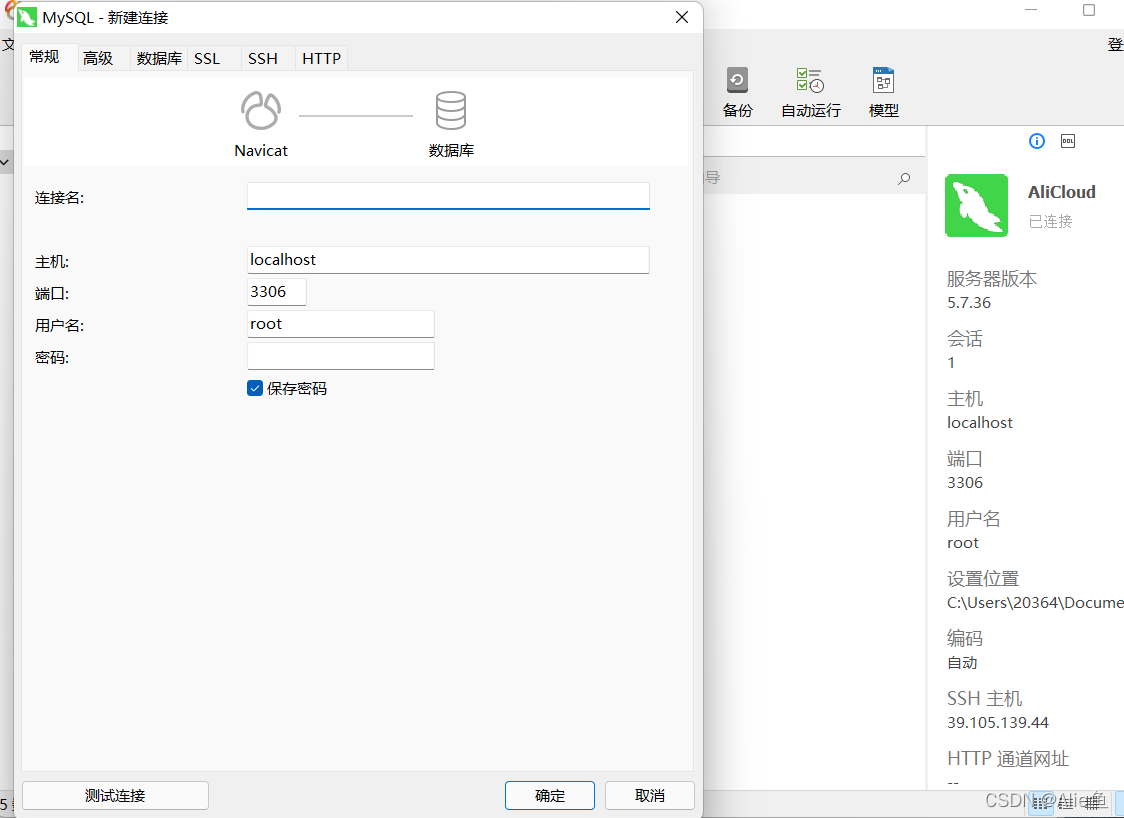Click localhost value in the info panel
This screenshot has width=1124, height=818.
980,423
